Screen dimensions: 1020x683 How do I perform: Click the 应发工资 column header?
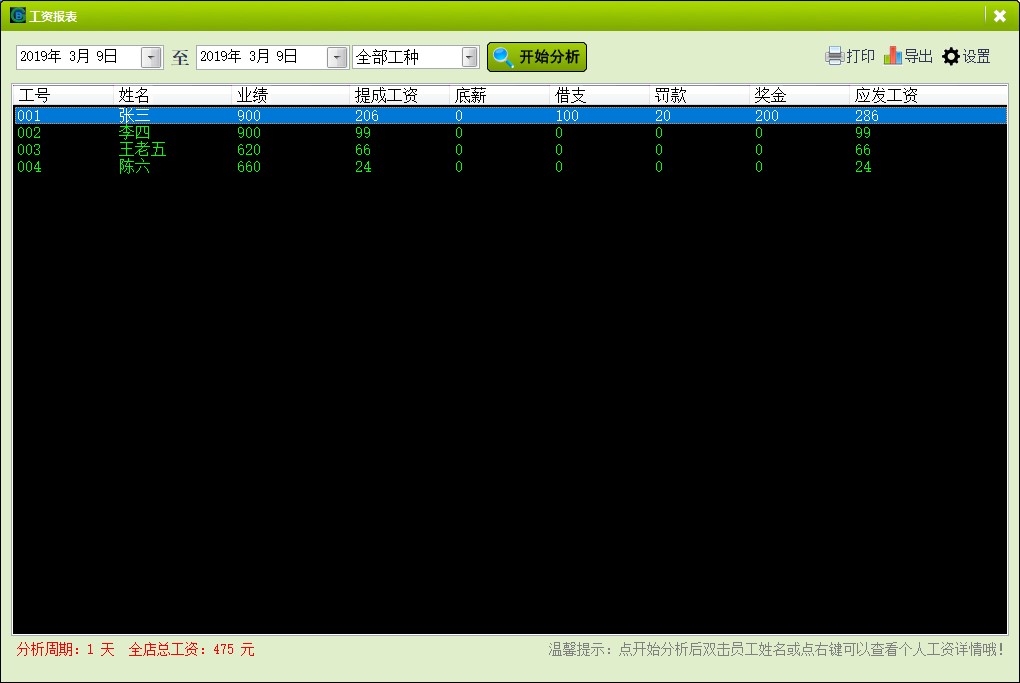point(886,96)
